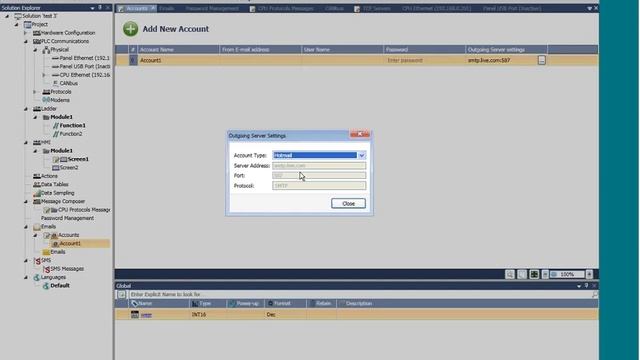The width and height of the screenshot is (640, 360).
Task: Collapse the PLC Communications node
Action: 26,42
